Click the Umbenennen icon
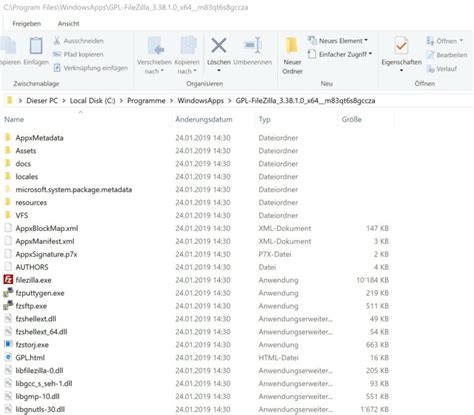474x415 pixels. [x=253, y=45]
